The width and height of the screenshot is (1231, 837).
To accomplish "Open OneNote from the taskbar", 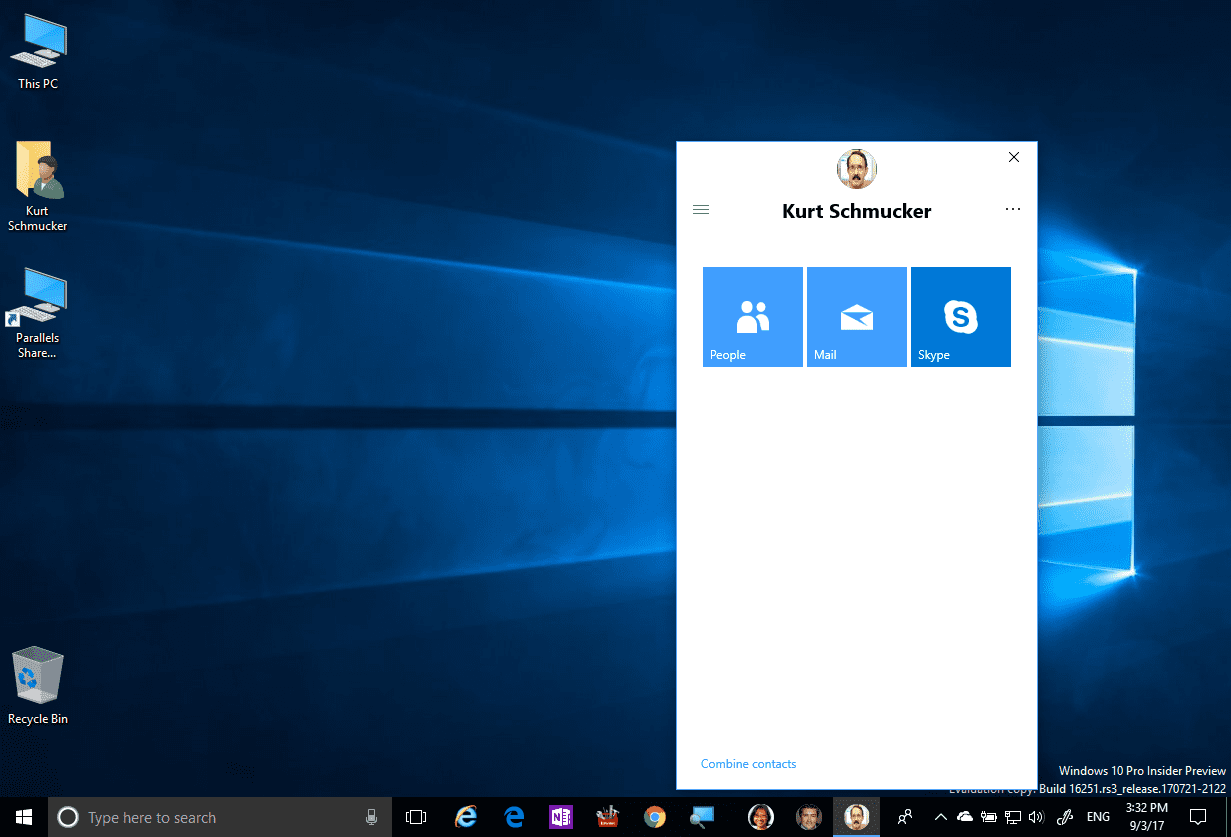I will 561,817.
